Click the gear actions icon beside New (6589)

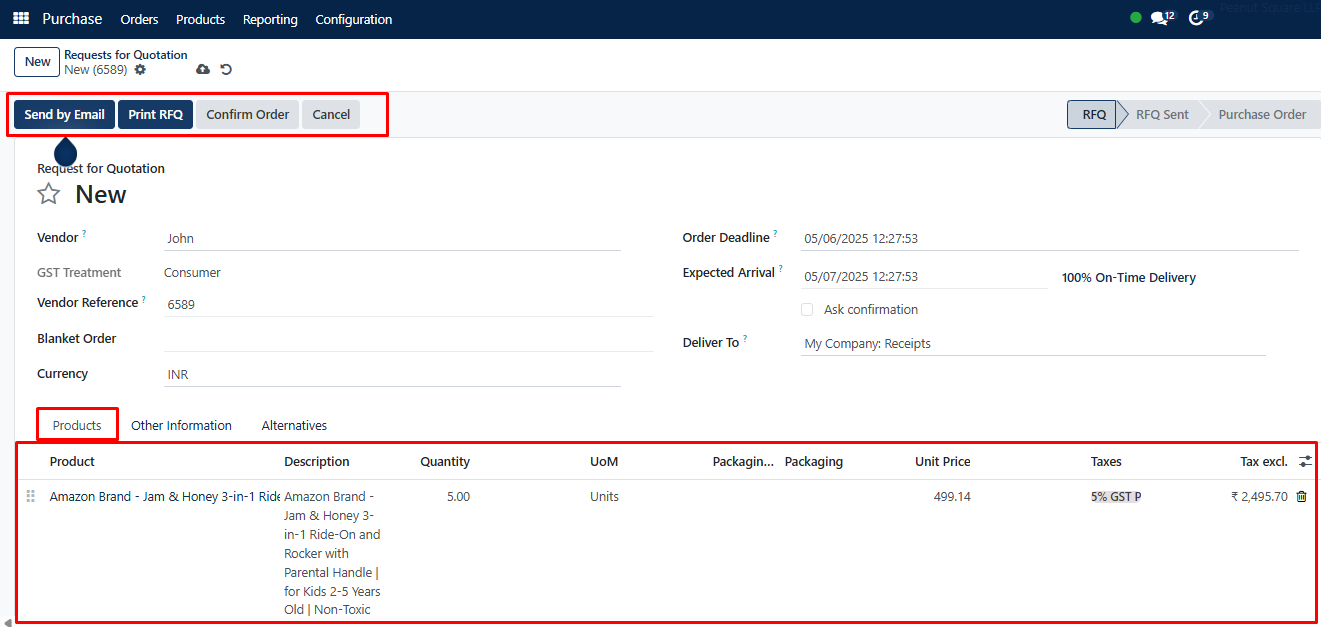point(140,70)
